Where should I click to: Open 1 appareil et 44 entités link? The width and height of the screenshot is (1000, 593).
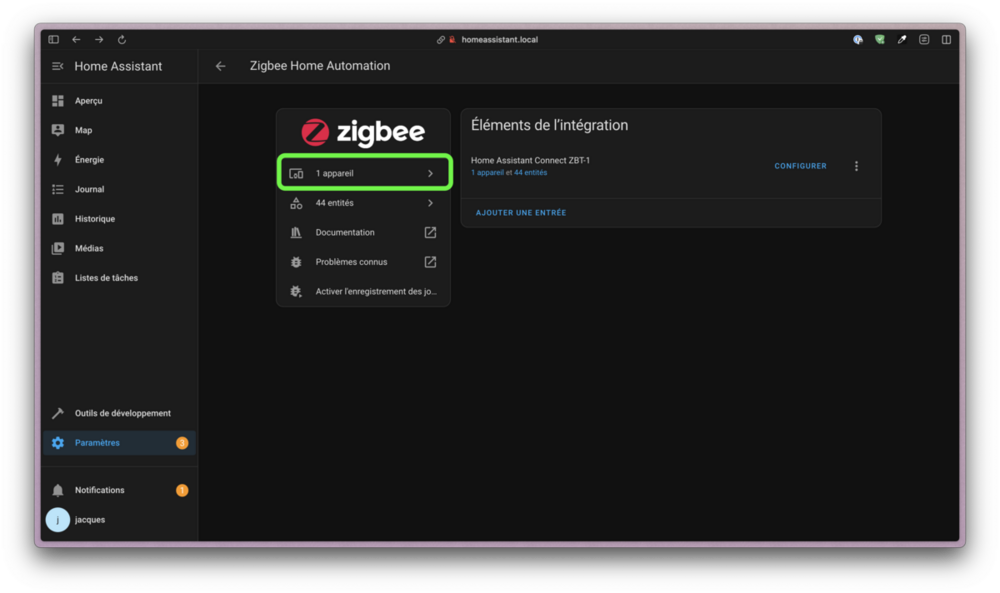point(509,173)
